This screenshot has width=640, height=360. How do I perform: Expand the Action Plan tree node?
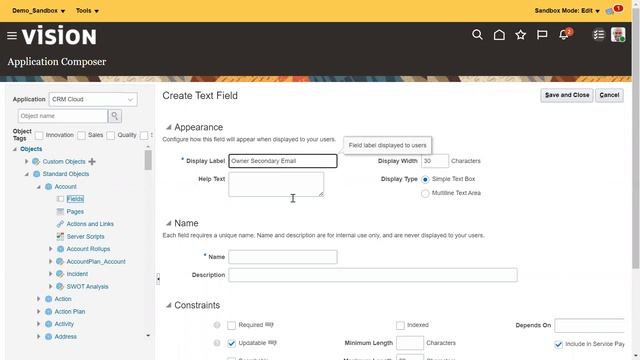pos(38,311)
